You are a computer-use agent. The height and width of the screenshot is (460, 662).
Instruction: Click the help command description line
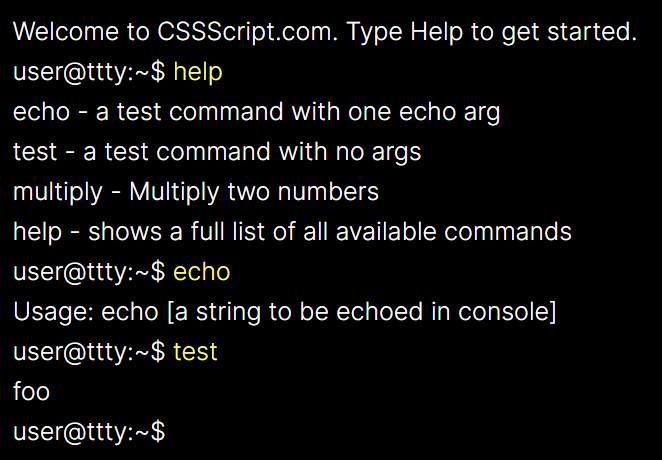coord(292,232)
